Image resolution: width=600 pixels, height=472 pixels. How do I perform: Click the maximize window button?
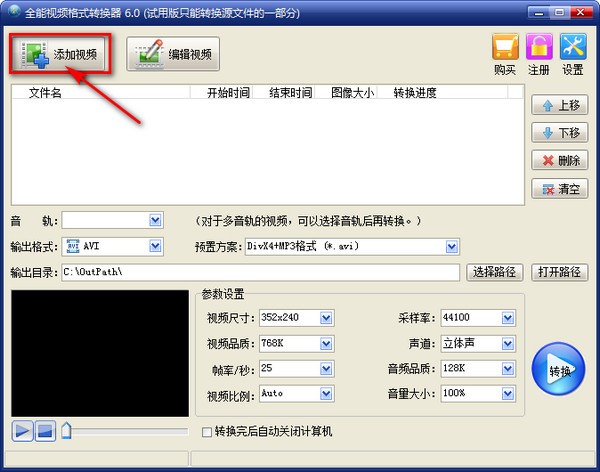pyautogui.click(x=559, y=12)
